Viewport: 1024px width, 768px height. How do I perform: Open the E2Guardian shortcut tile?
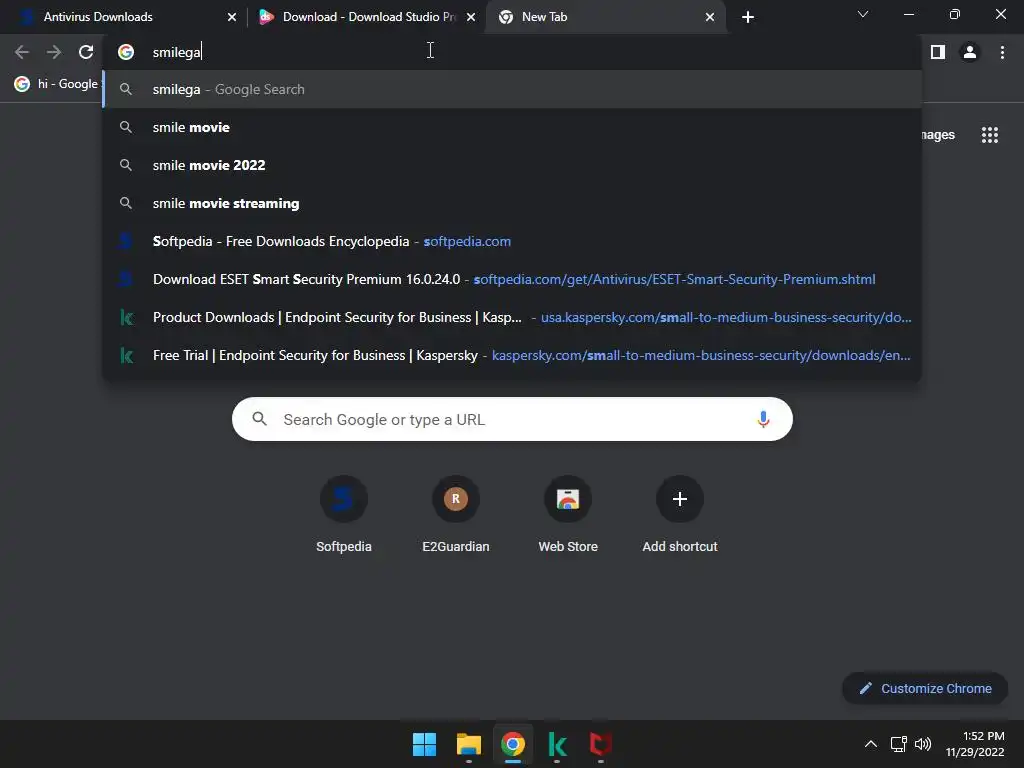[456, 515]
